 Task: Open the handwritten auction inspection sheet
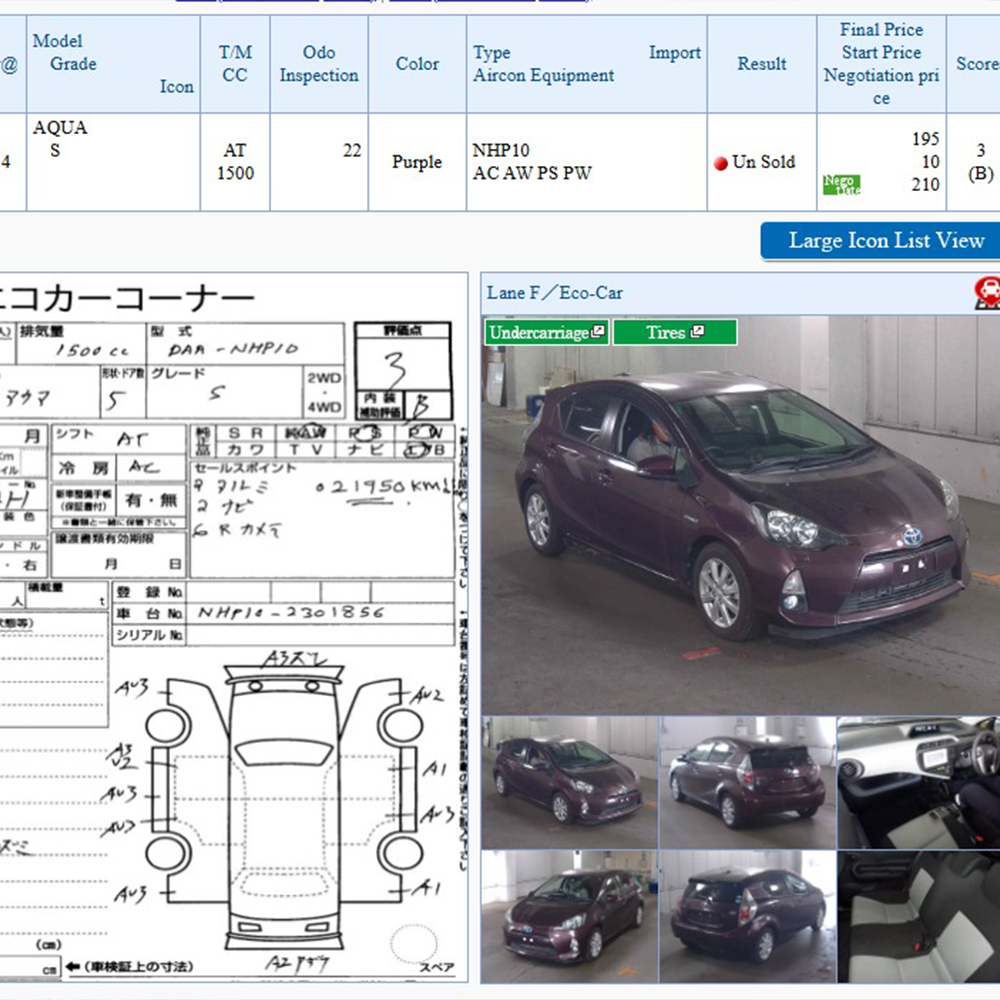[x=232, y=630]
